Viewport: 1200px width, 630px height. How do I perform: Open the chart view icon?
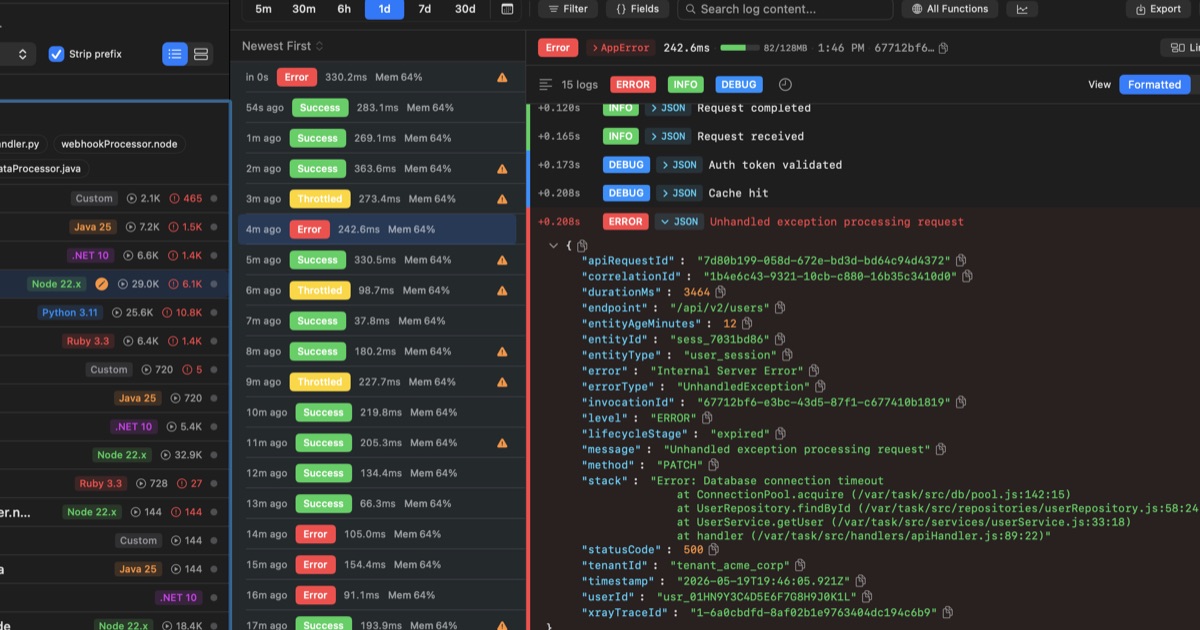point(1022,9)
